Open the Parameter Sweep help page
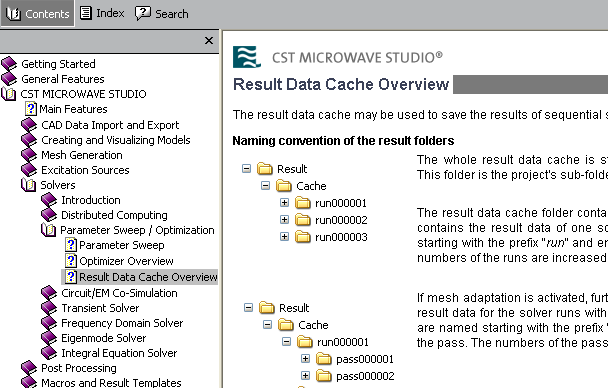The height and width of the screenshot is (388, 608). click(x=122, y=245)
